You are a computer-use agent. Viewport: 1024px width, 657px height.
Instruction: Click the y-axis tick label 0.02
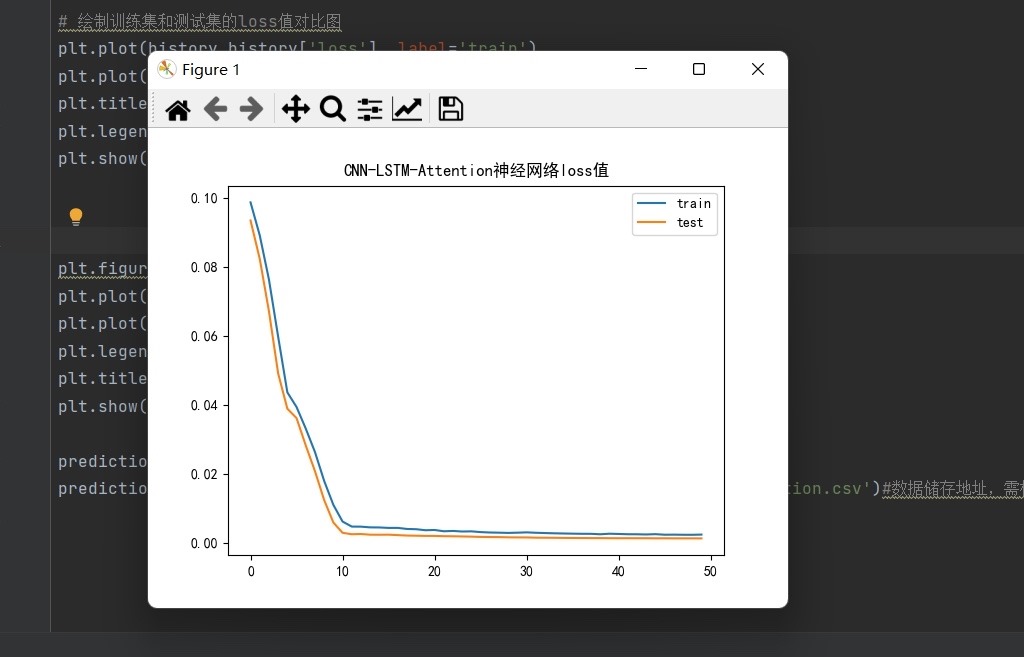204,474
